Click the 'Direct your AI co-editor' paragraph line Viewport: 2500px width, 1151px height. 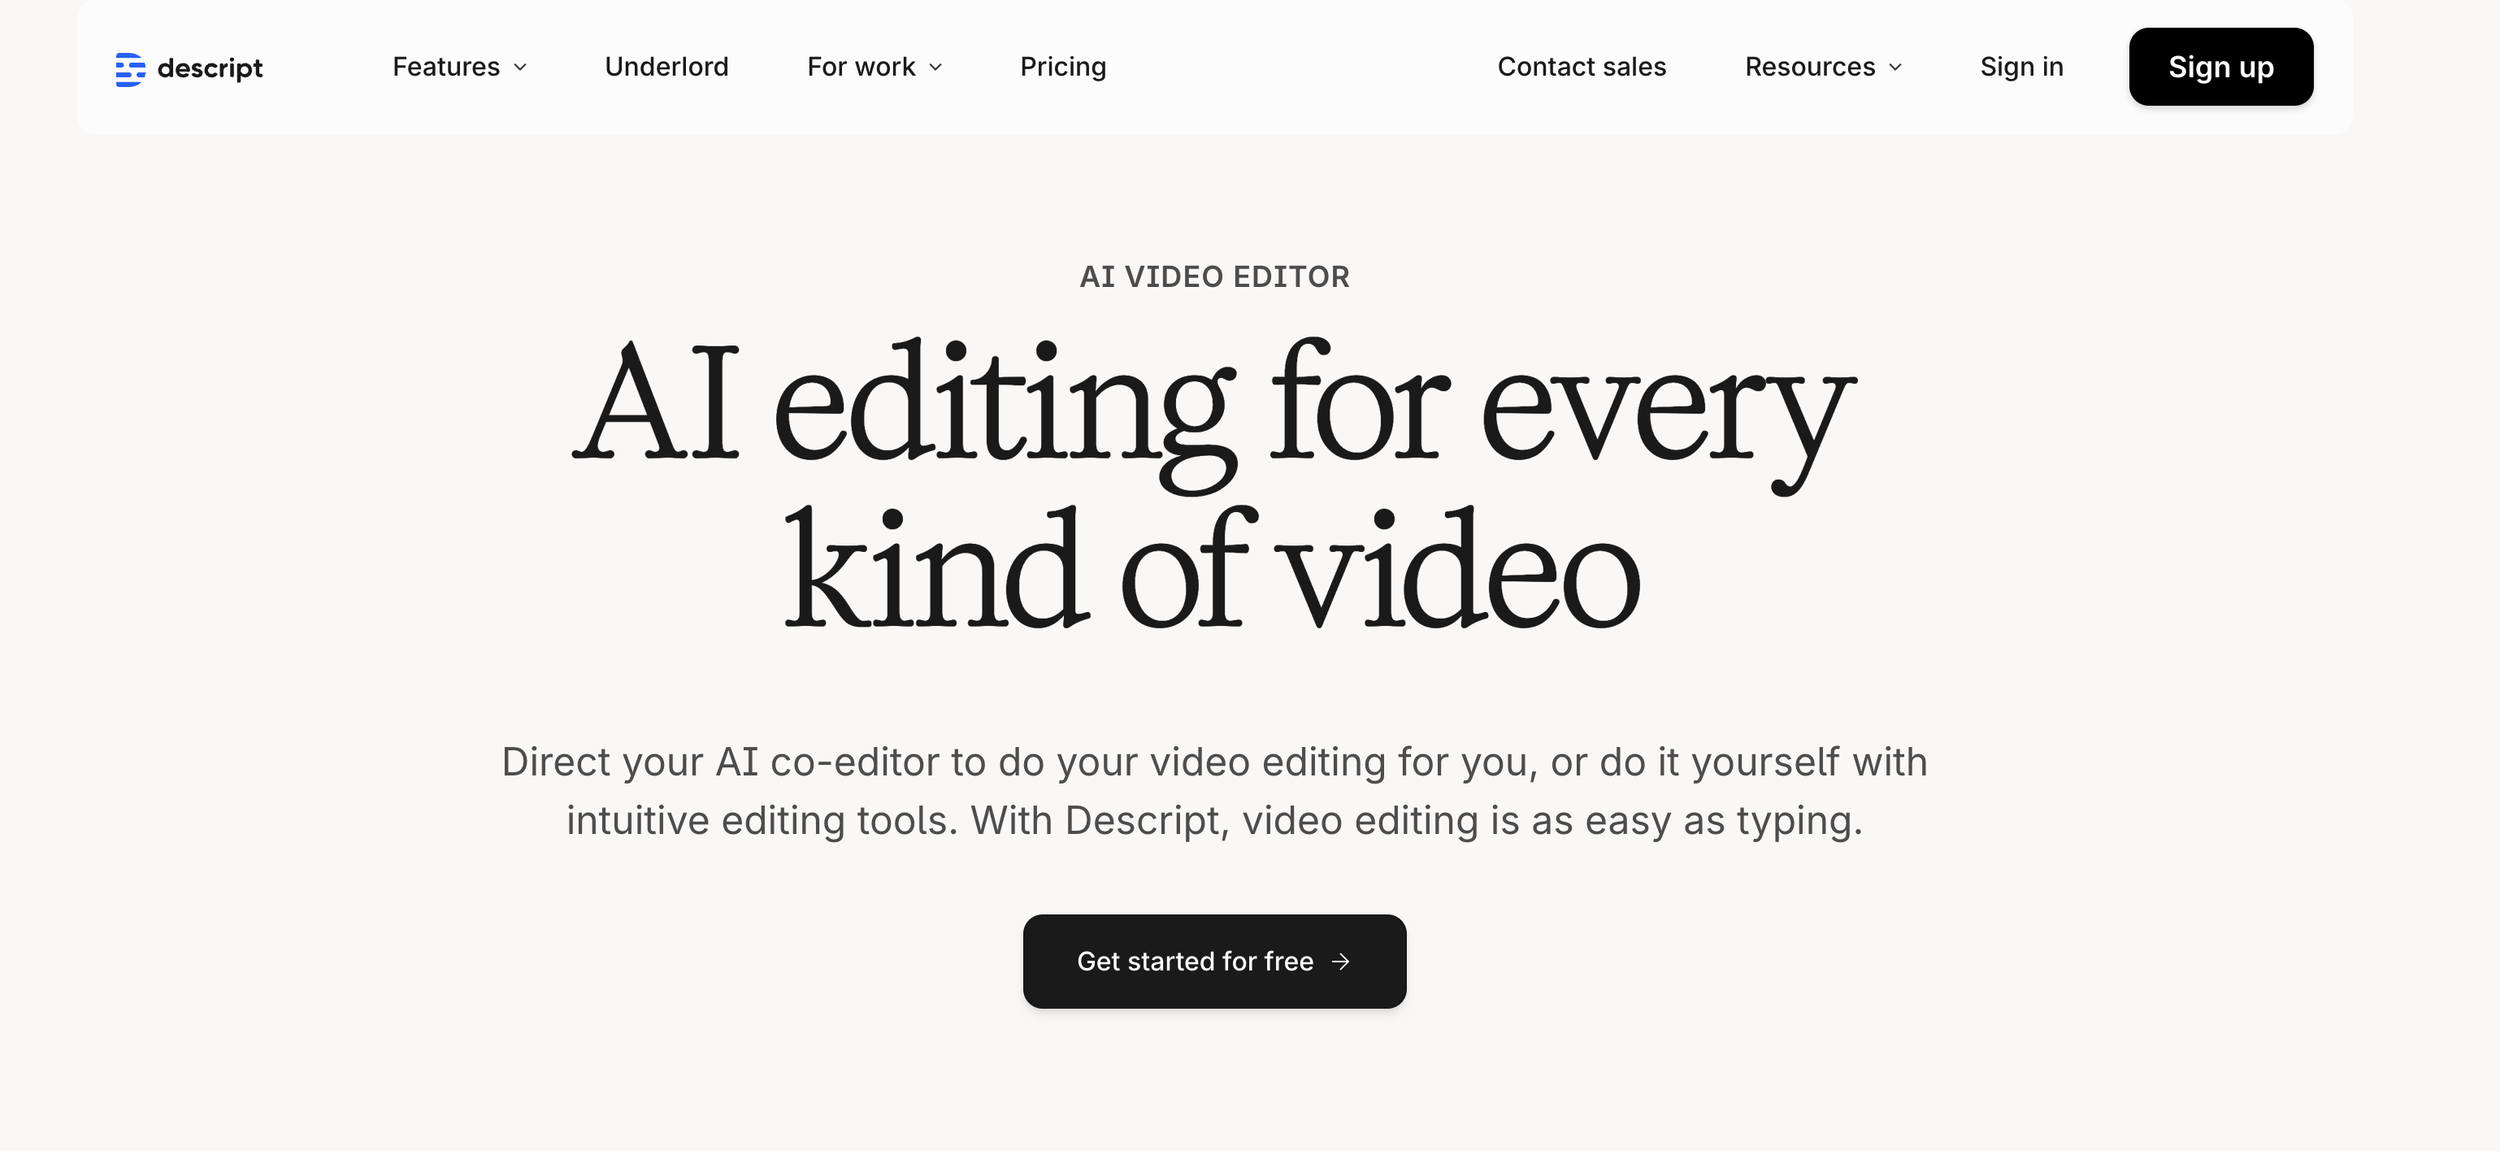click(x=1214, y=762)
